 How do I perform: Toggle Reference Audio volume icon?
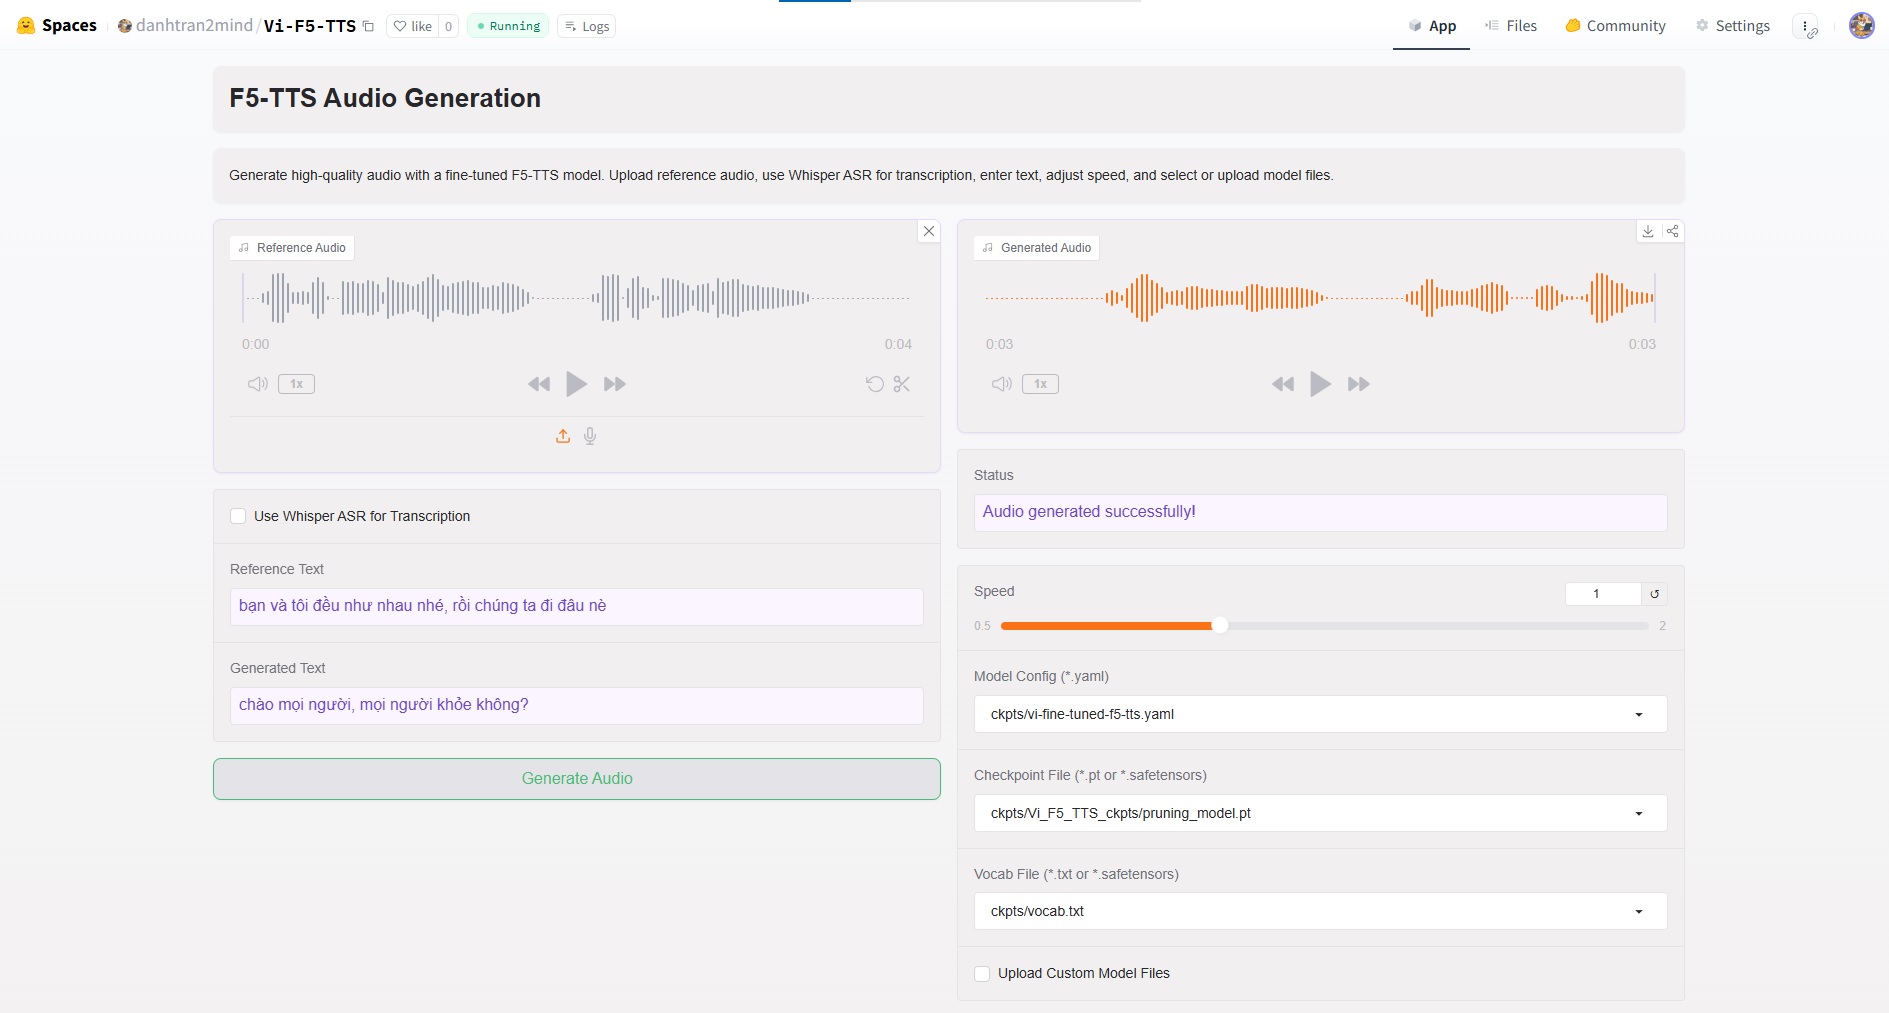258,384
